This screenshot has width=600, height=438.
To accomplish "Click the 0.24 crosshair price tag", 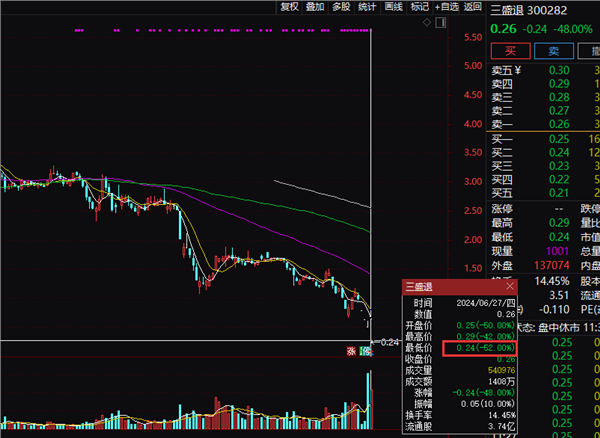I will point(389,342).
